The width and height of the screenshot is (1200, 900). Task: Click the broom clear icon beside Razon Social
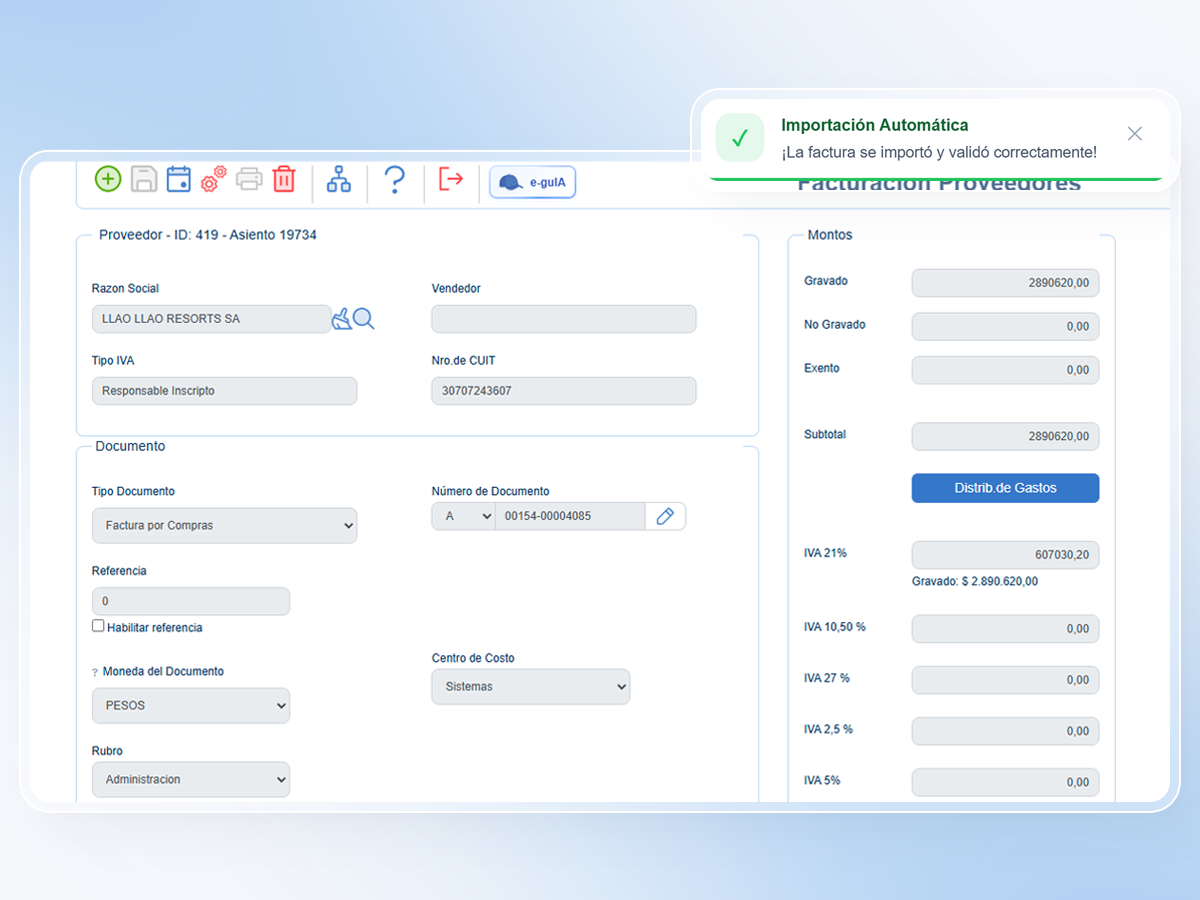coord(342,319)
